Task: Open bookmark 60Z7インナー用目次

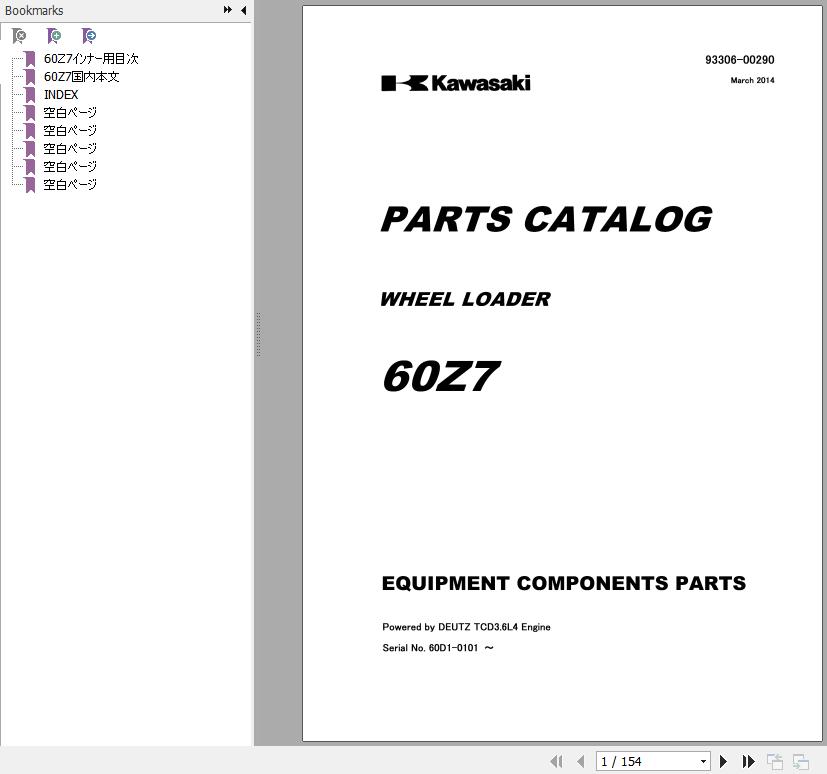Action: click(x=91, y=59)
